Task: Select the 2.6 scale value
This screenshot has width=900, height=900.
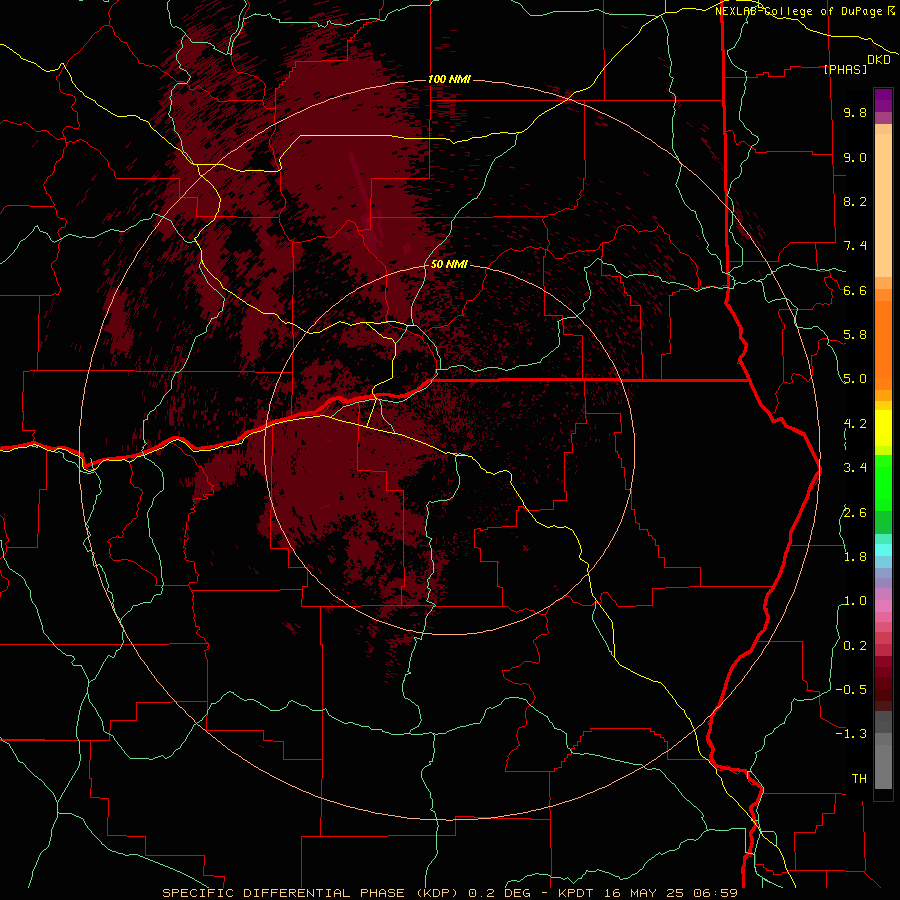Action: pos(855,513)
